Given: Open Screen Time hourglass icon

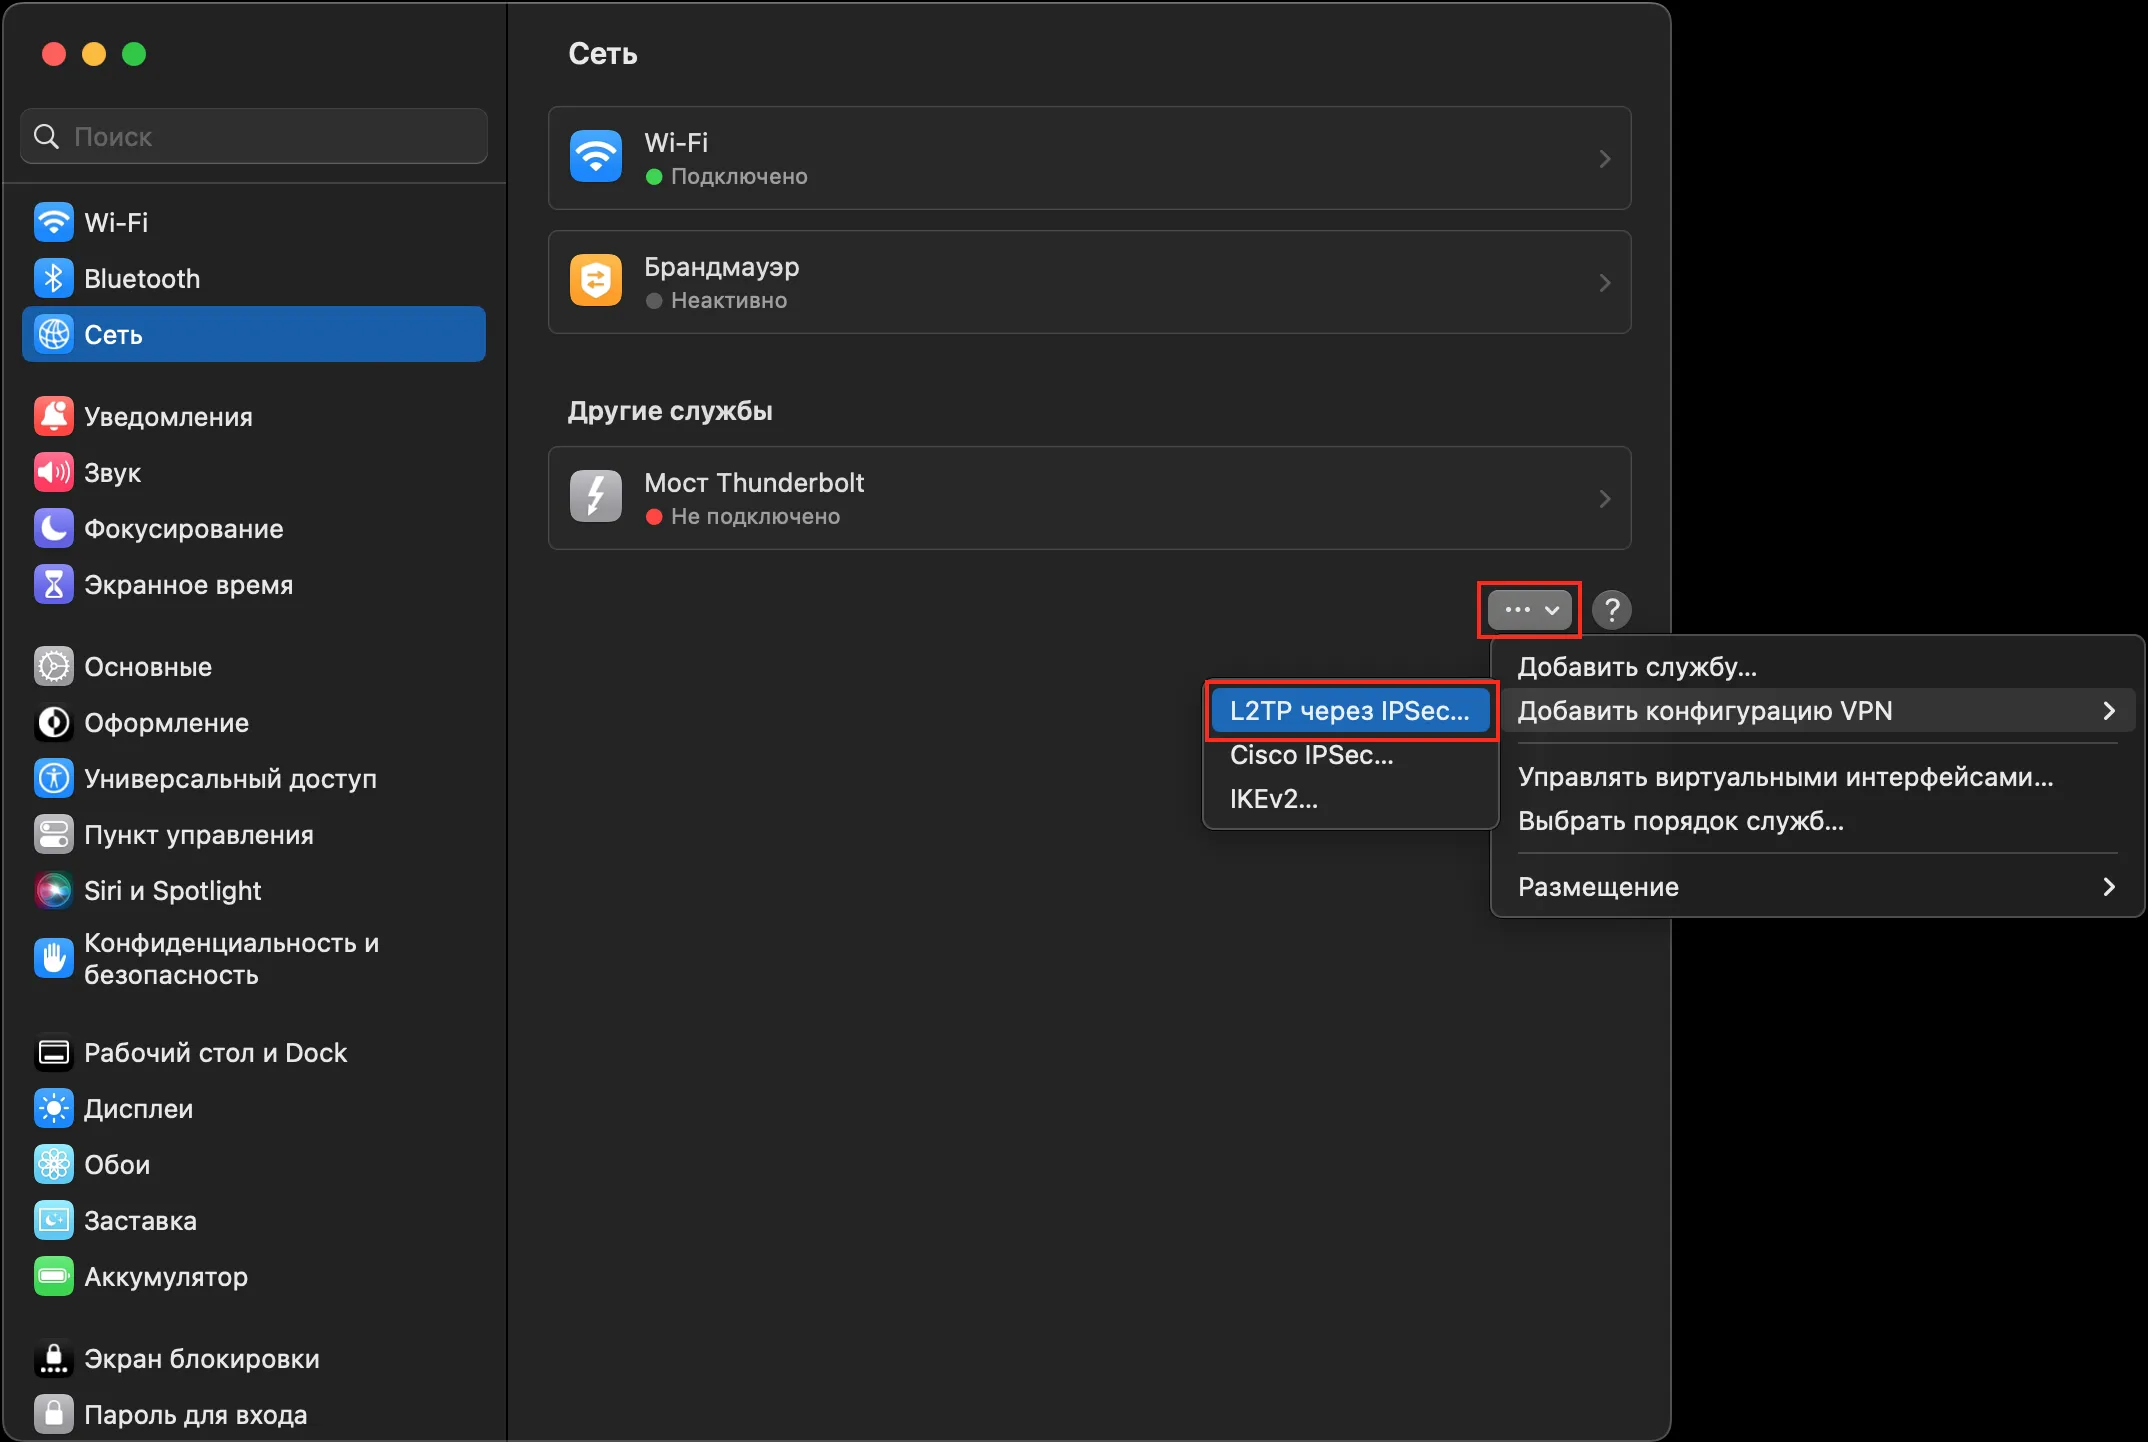Looking at the screenshot, I should [x=53, y=584].
